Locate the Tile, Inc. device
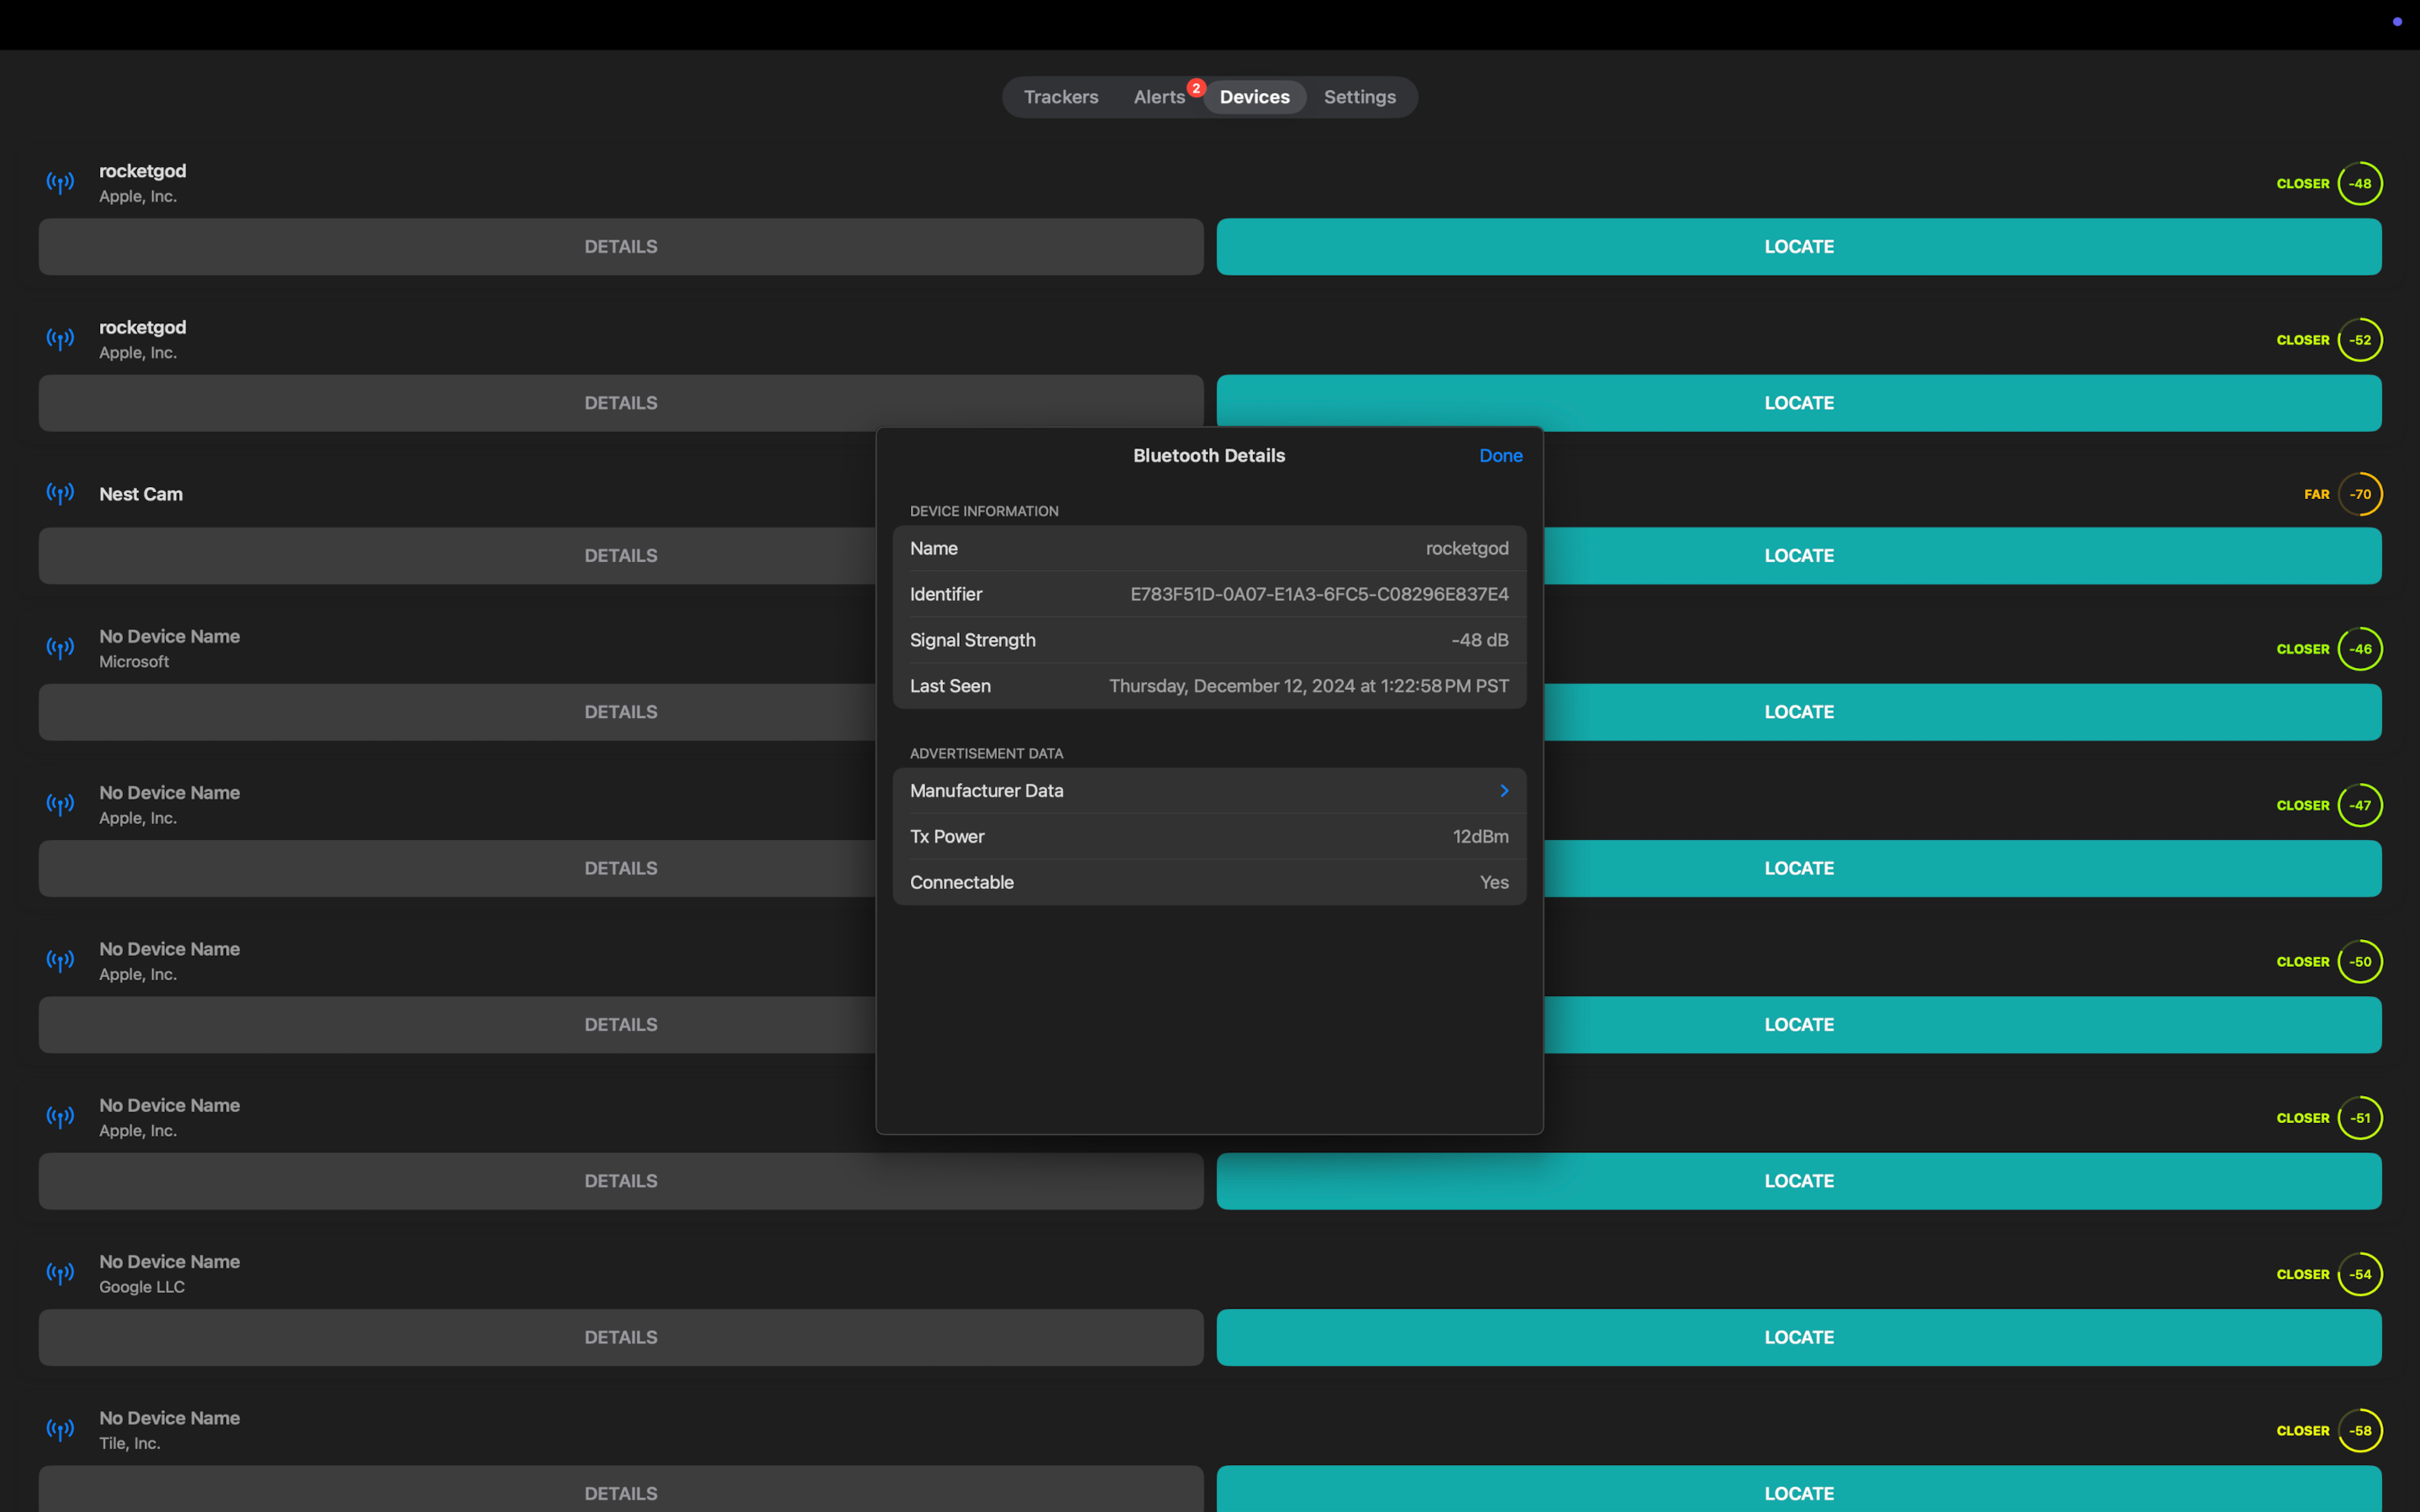Viewport: 2420px width, 1512px height. (x=1799, y=1490)
